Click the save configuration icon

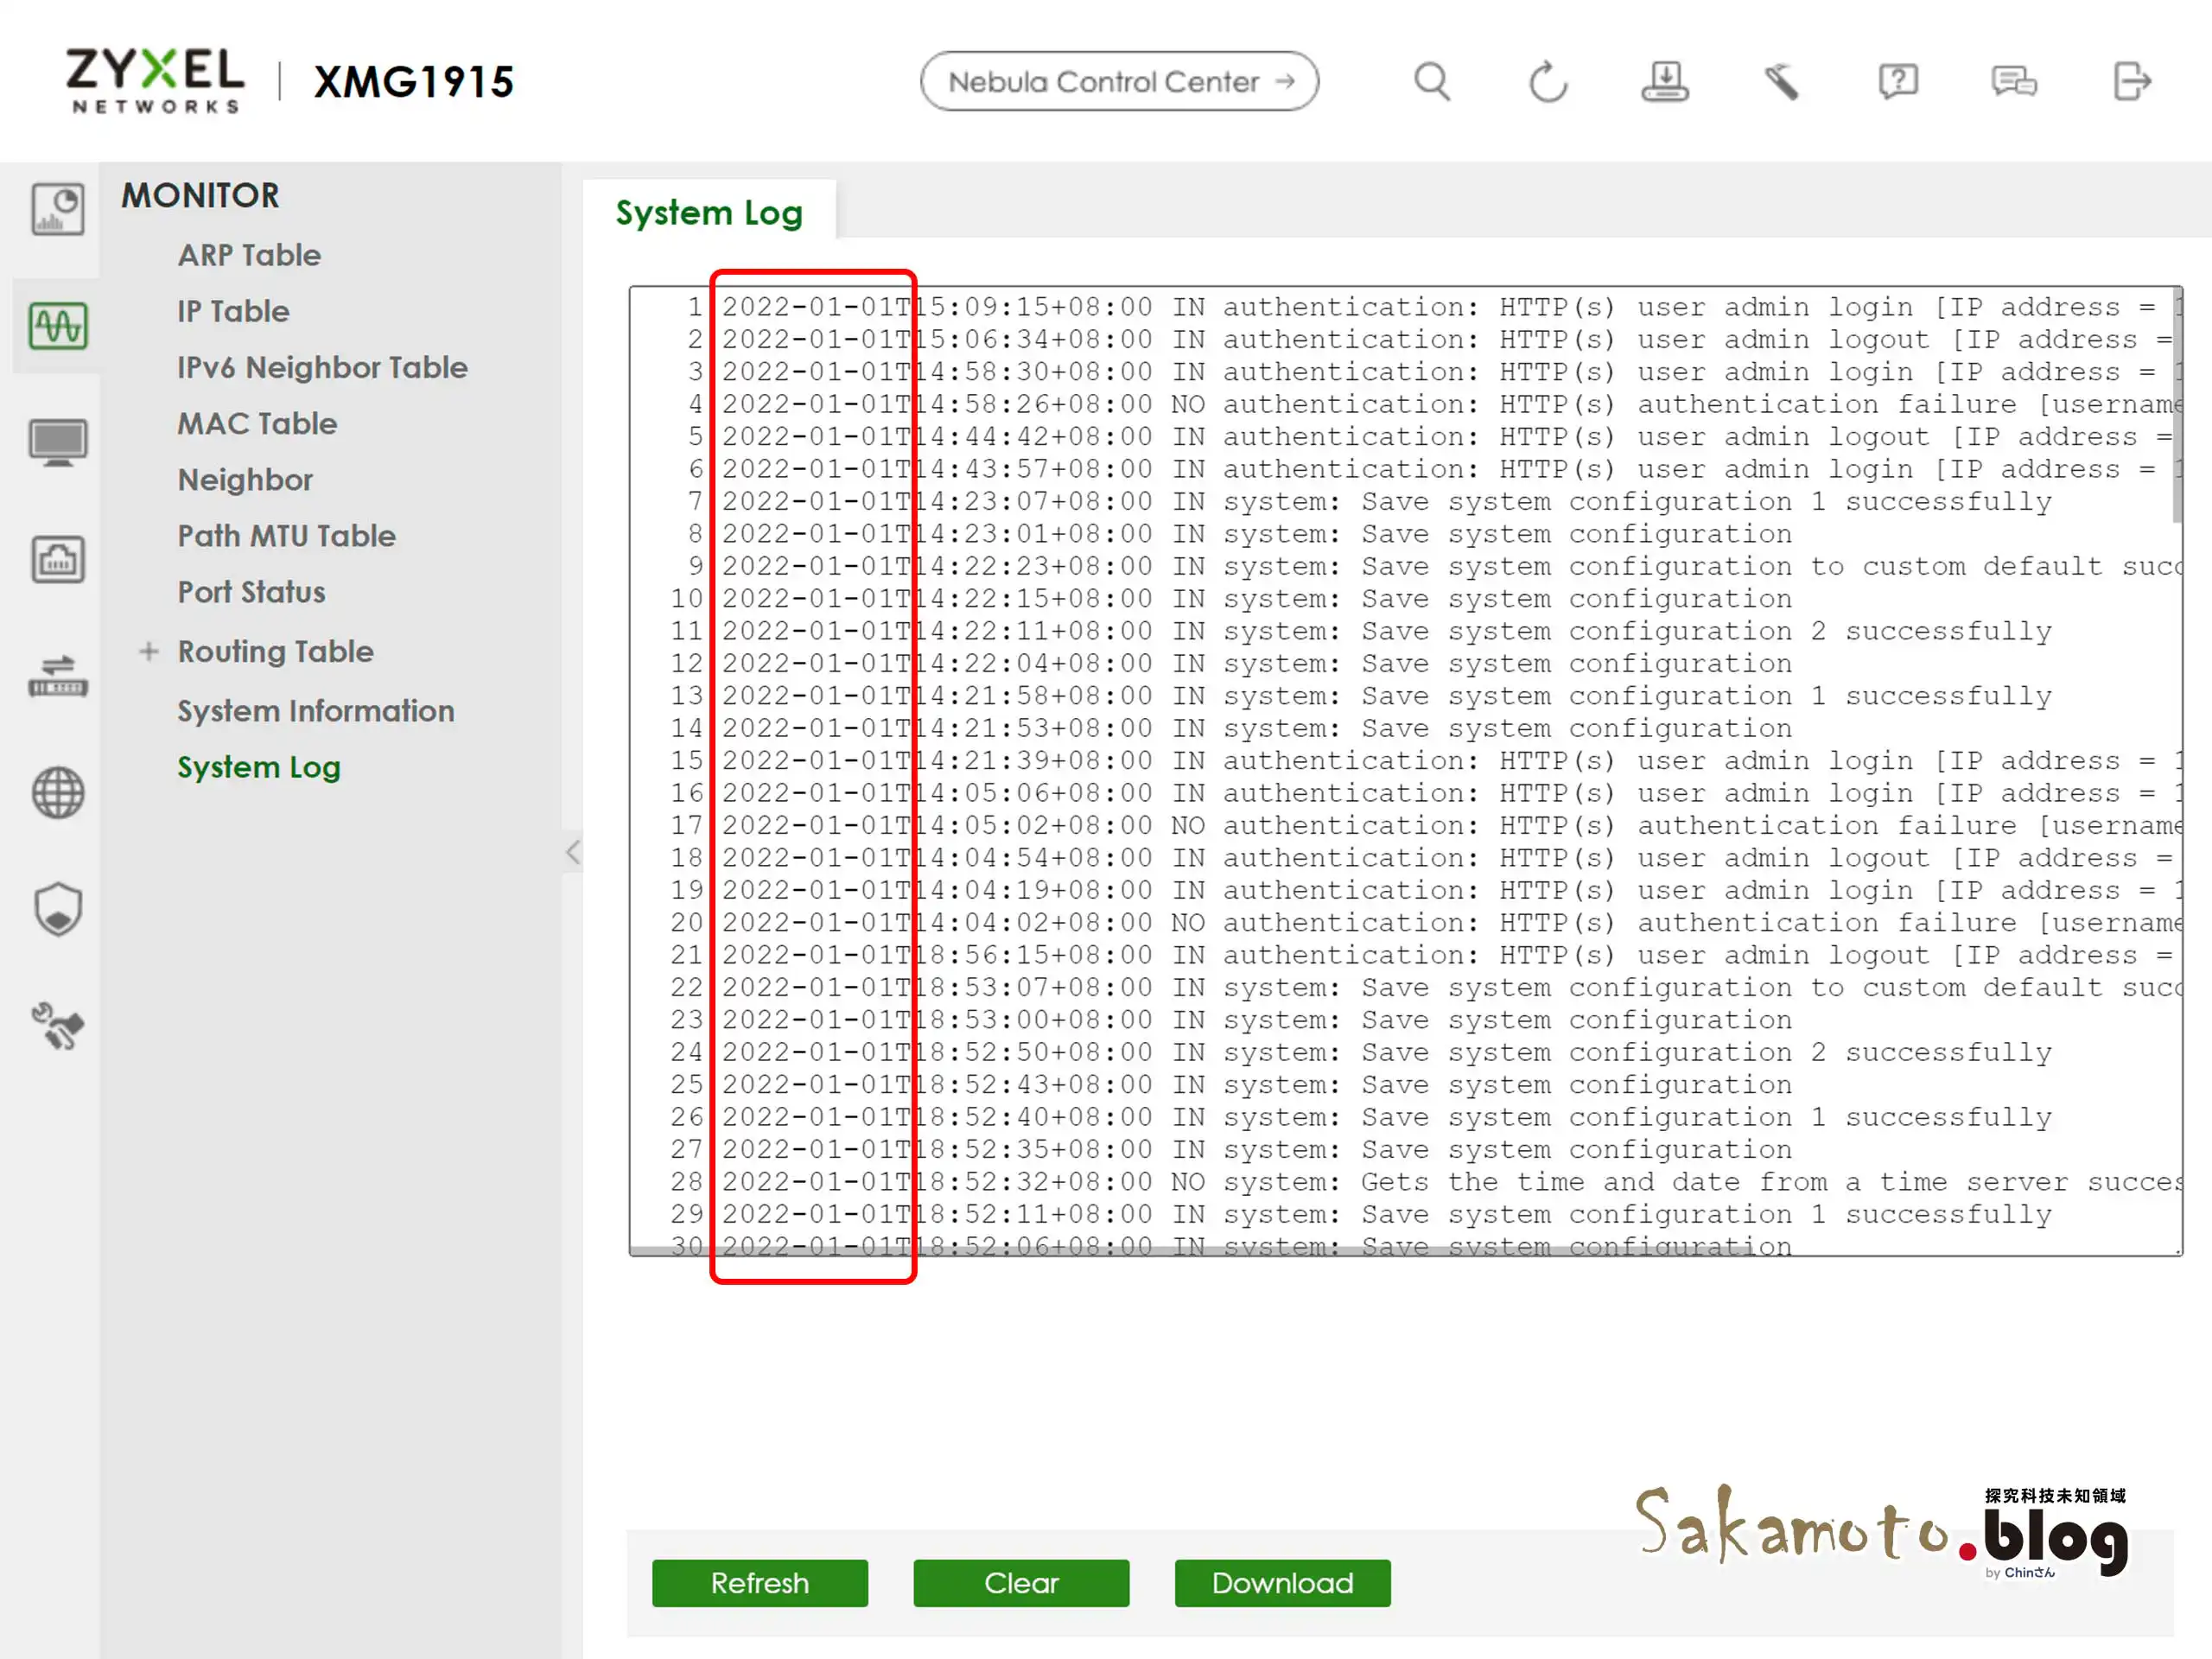pos(1664,82)
